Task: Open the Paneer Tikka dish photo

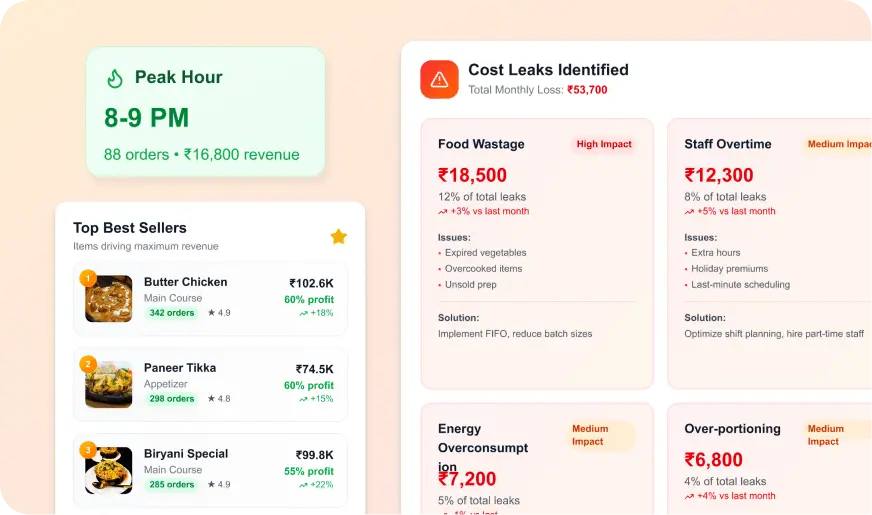Action: (109, 384)
